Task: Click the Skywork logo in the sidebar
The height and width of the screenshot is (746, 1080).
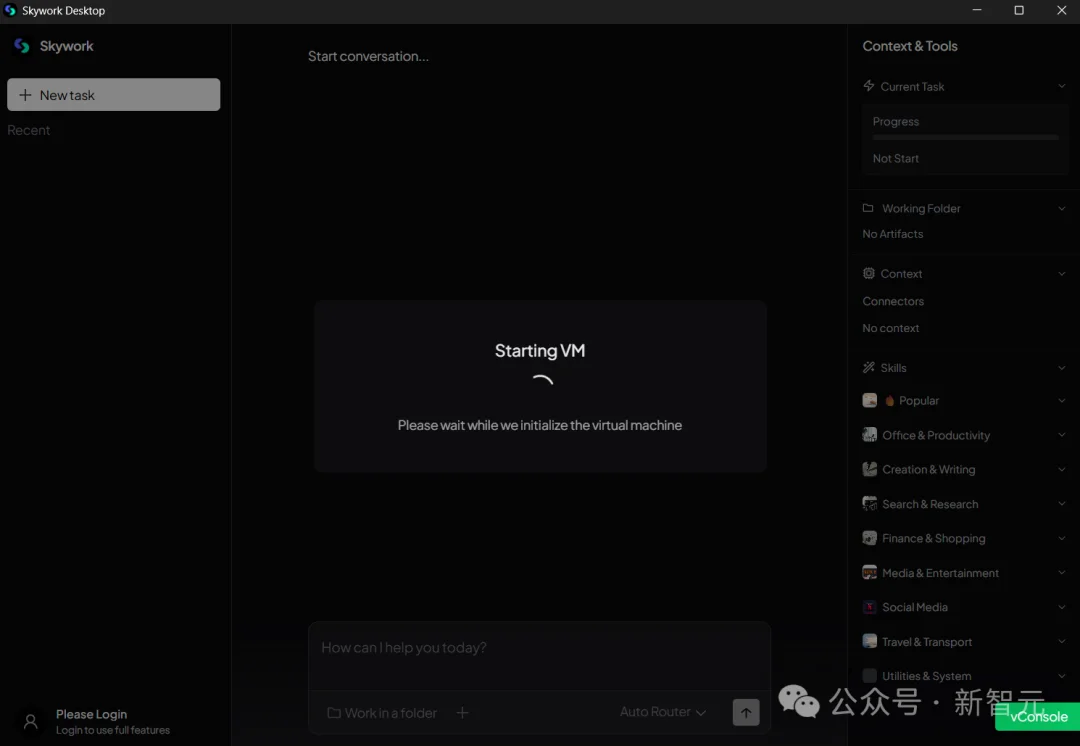Action: pyautogui.click(x=22, y=46)
